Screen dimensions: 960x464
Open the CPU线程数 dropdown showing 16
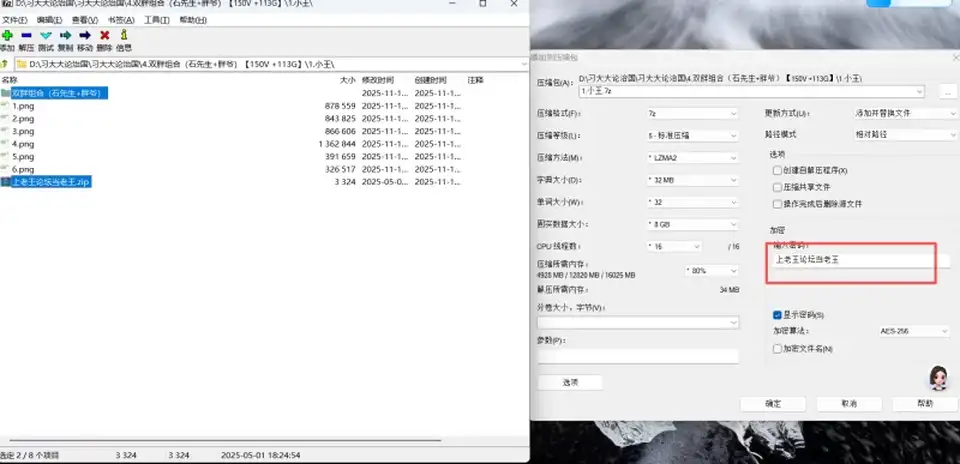click(x=674, y=246)
